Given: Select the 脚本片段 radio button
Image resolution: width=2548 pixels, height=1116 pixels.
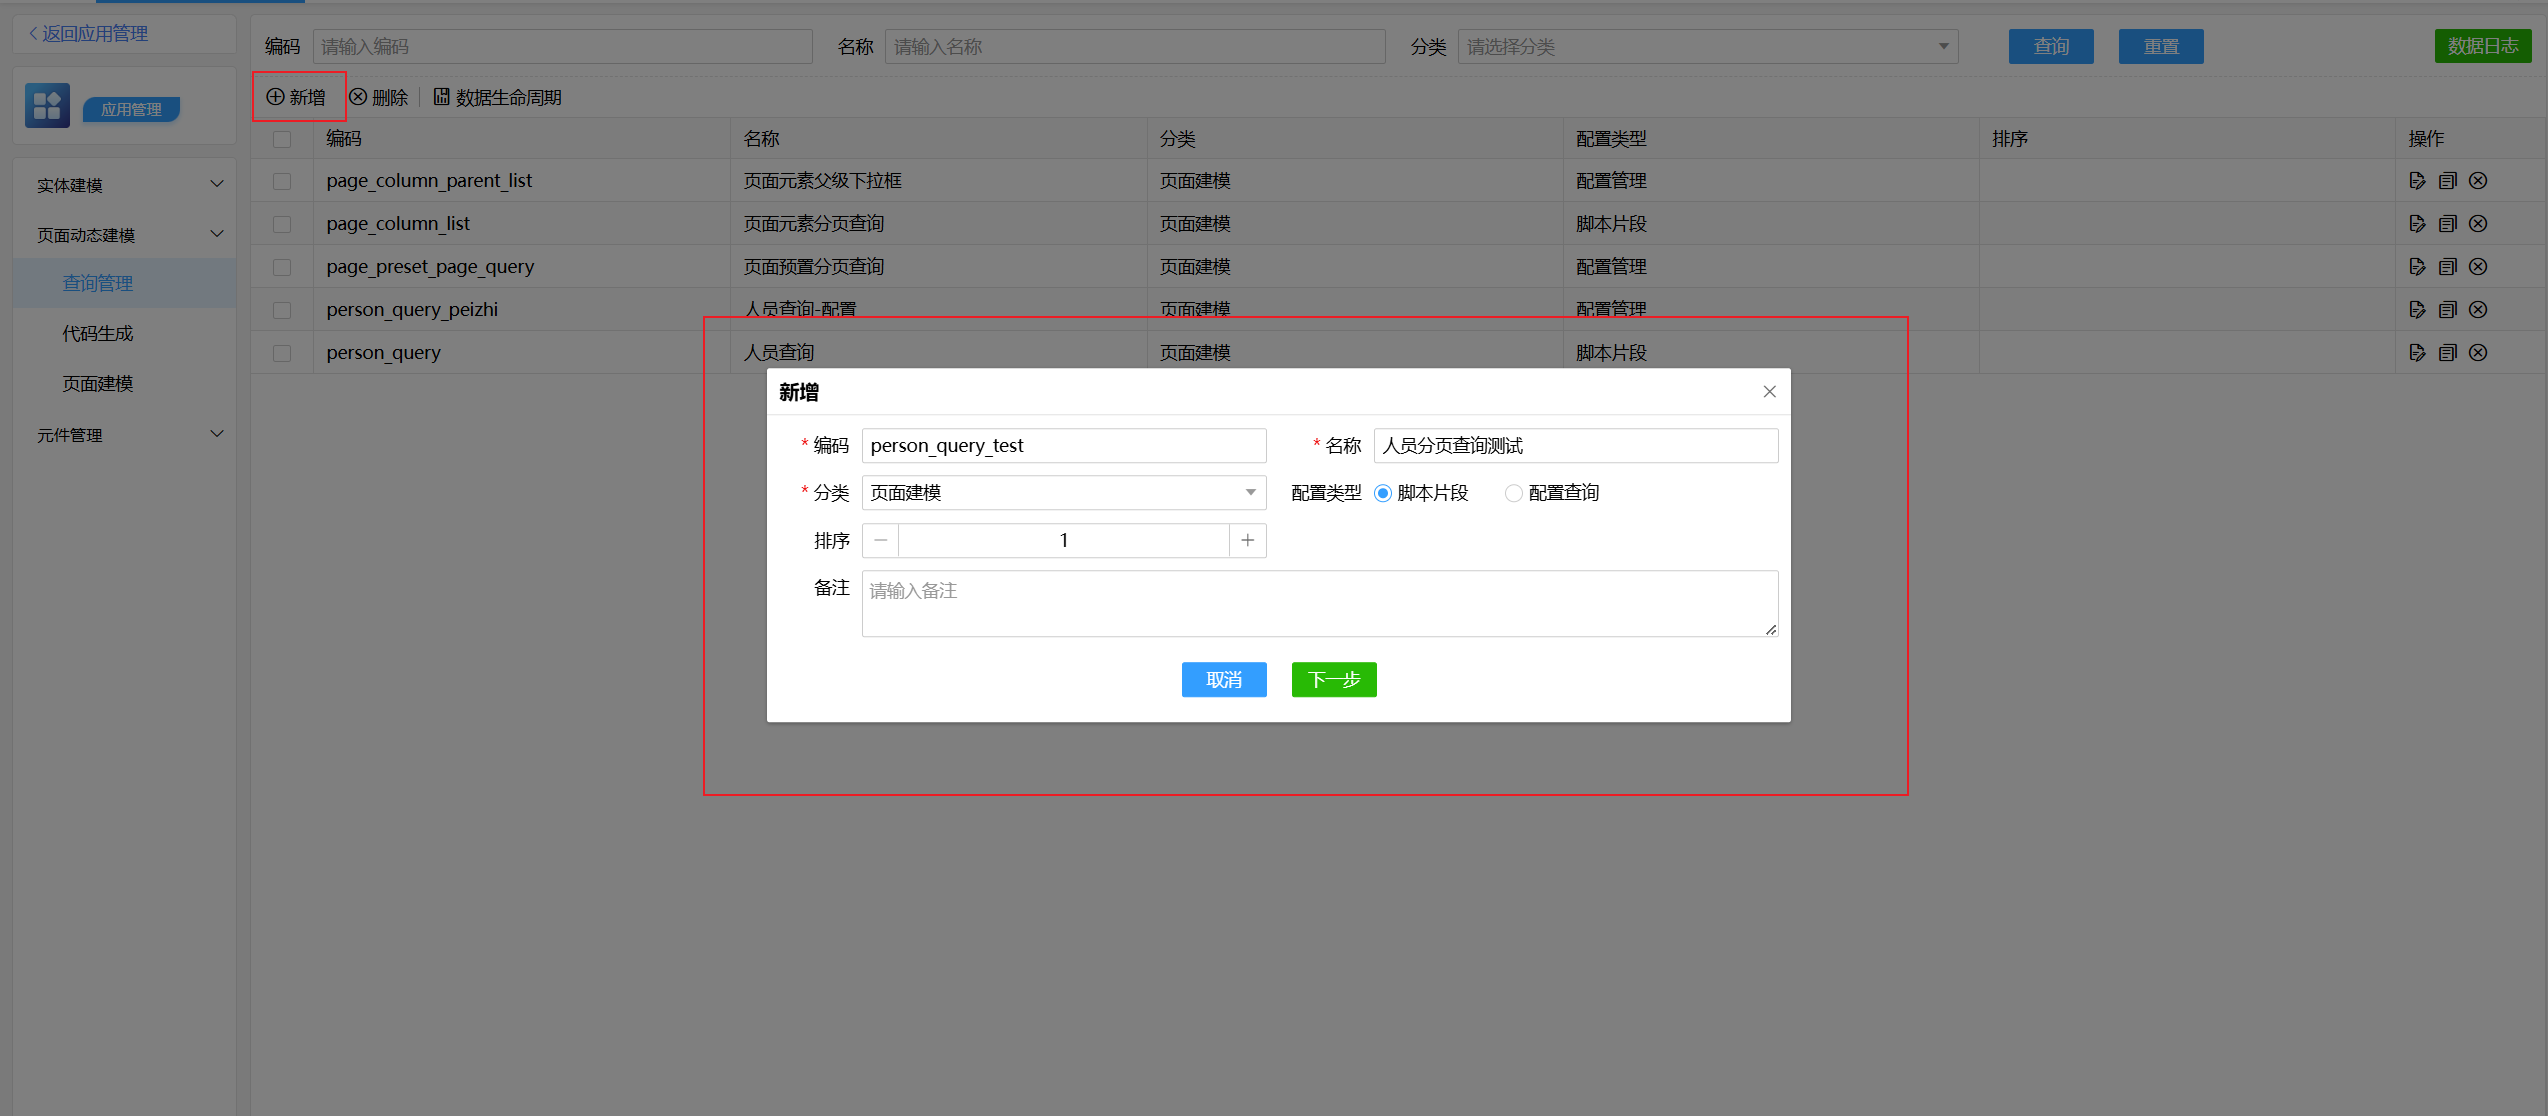Looking at the screenshot, I should pyautogui.click(x=1383, y=493).
